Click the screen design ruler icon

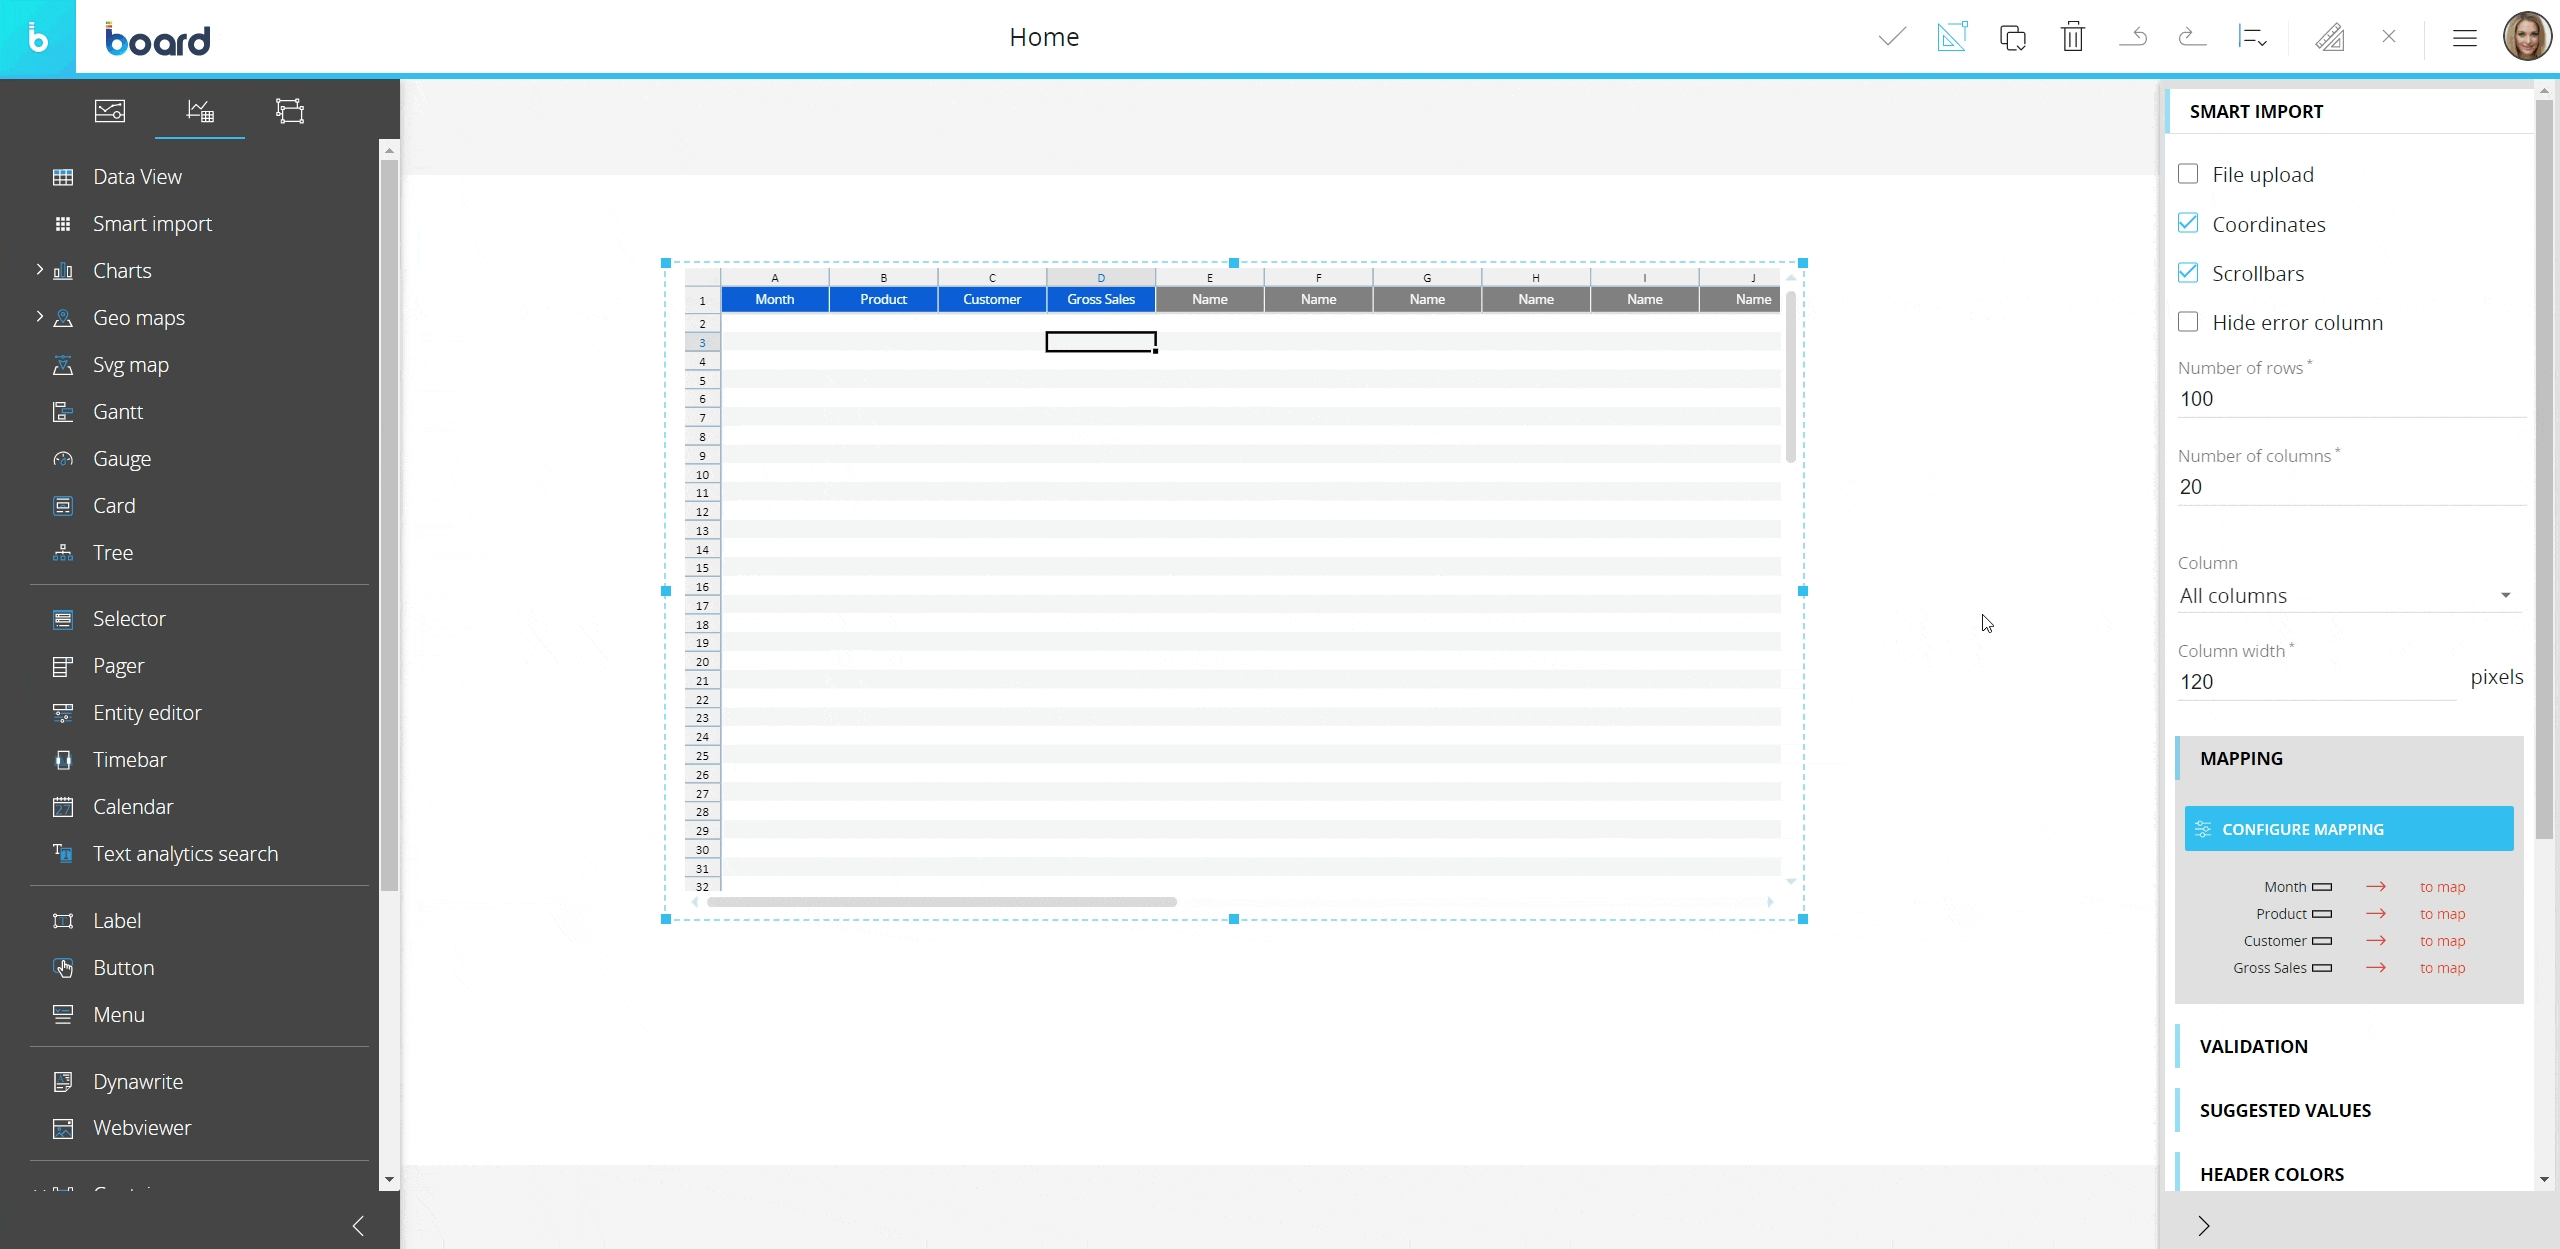1952,37
